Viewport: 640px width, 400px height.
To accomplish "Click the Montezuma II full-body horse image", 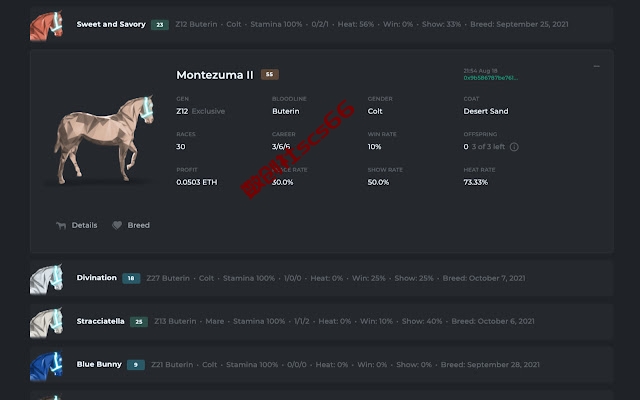I will point(104,139).
